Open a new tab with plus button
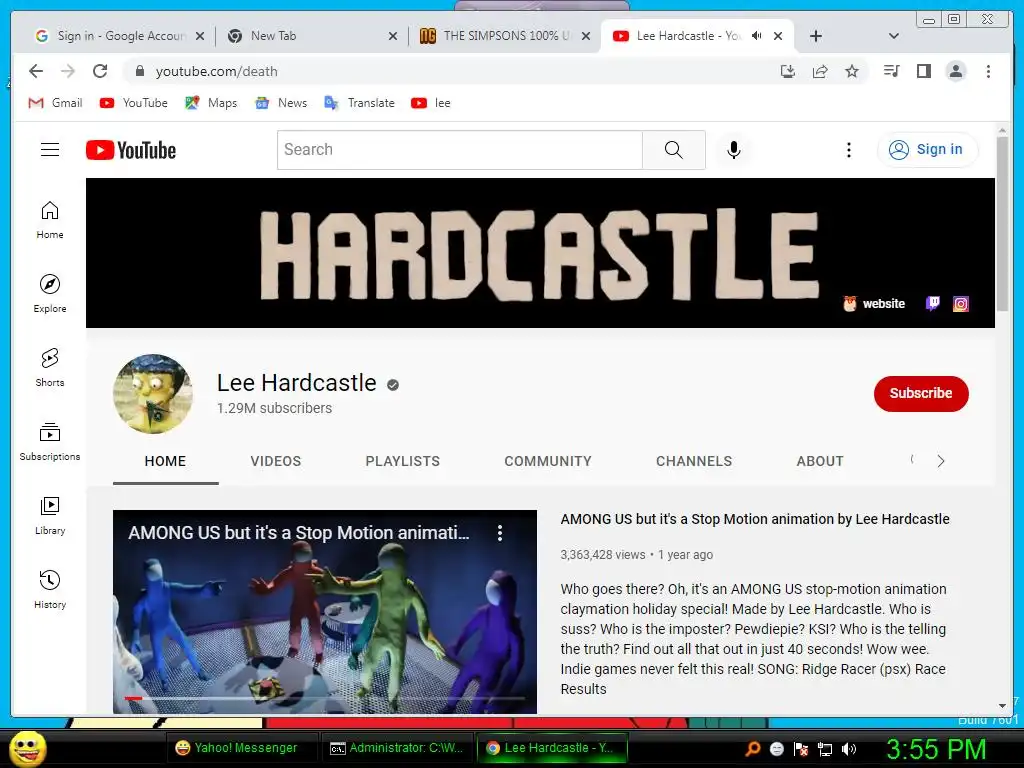Image resolution: width=1024 pixels, height=768 pixels. (x=816, y=36)
